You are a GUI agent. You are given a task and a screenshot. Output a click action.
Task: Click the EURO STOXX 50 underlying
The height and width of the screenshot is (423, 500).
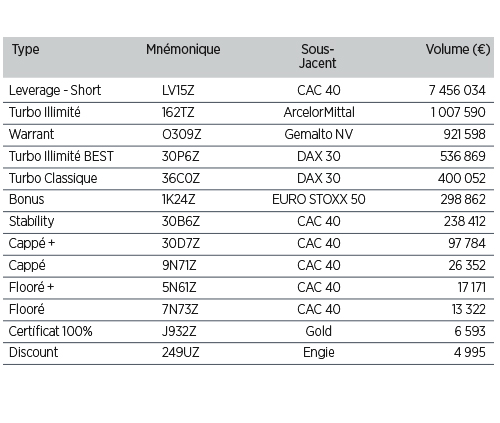pyautogui.click(x=319, y=200)
